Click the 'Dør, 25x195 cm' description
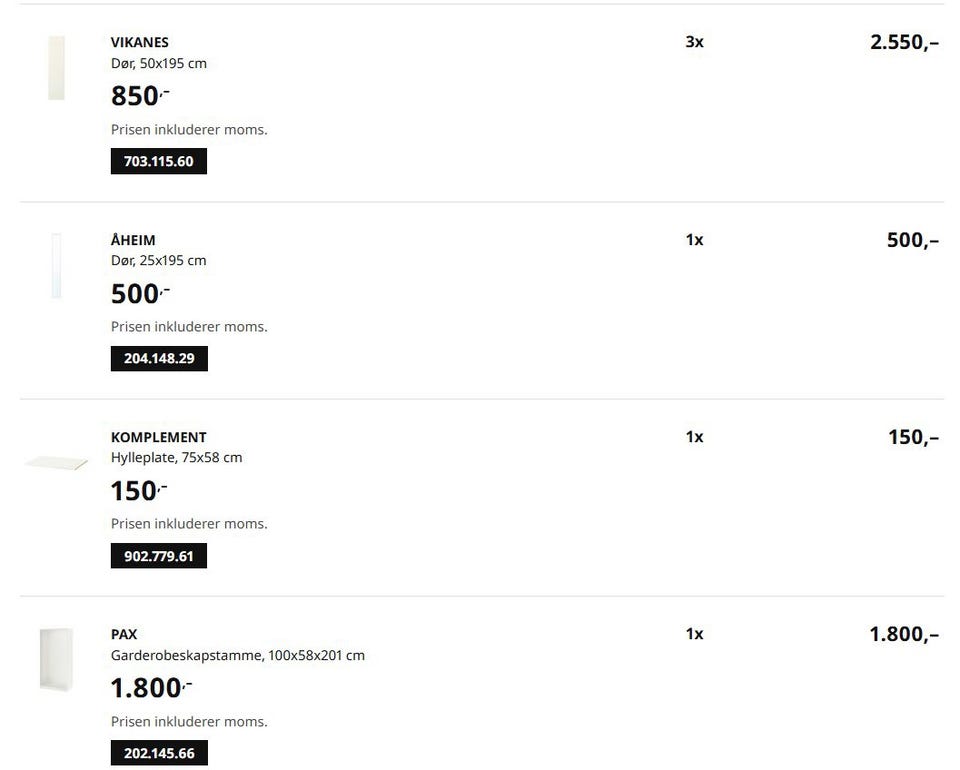The width and height of the screenshot is (960, 770). point(158,260)
